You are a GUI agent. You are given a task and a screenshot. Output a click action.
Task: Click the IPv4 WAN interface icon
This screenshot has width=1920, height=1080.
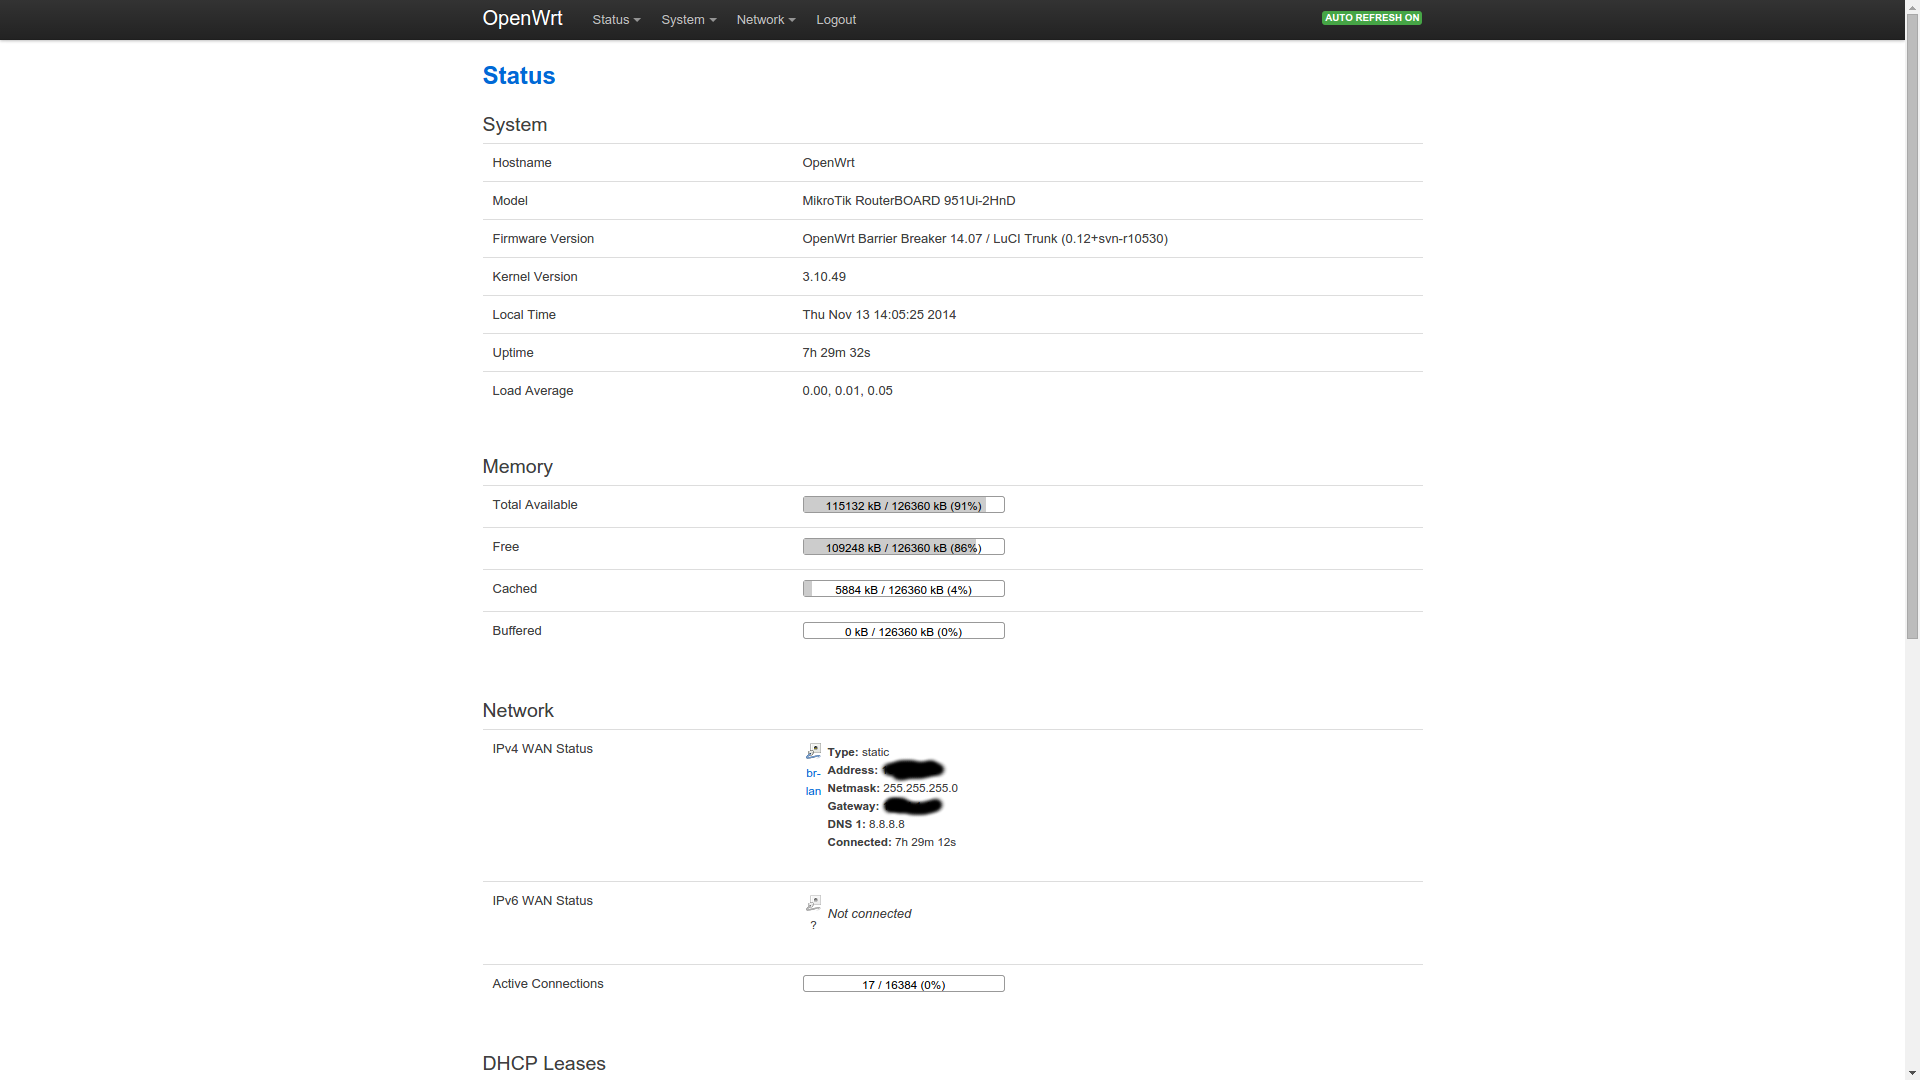pos(813,751)
